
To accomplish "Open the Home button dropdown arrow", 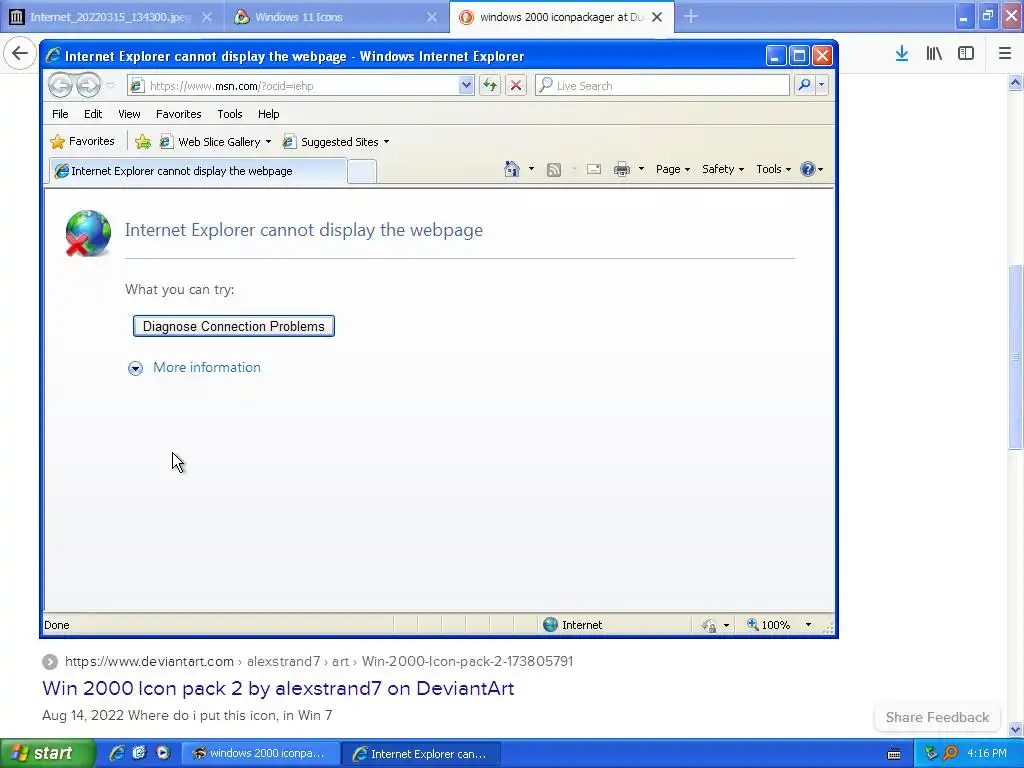I will (x=531, y=169).
